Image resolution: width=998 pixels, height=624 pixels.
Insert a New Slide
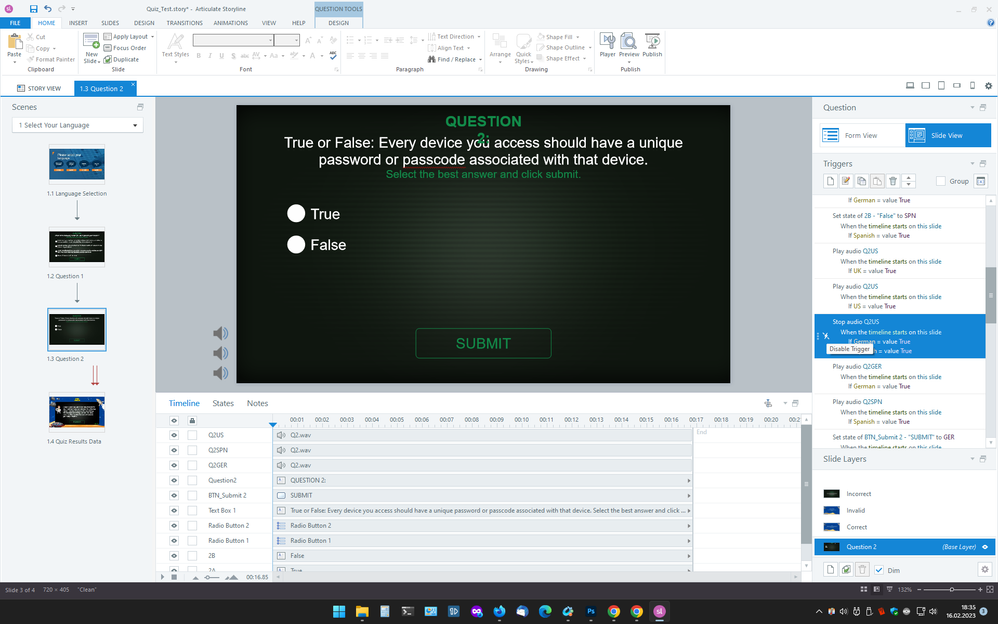pyautogui.click(x=91, y=48)
